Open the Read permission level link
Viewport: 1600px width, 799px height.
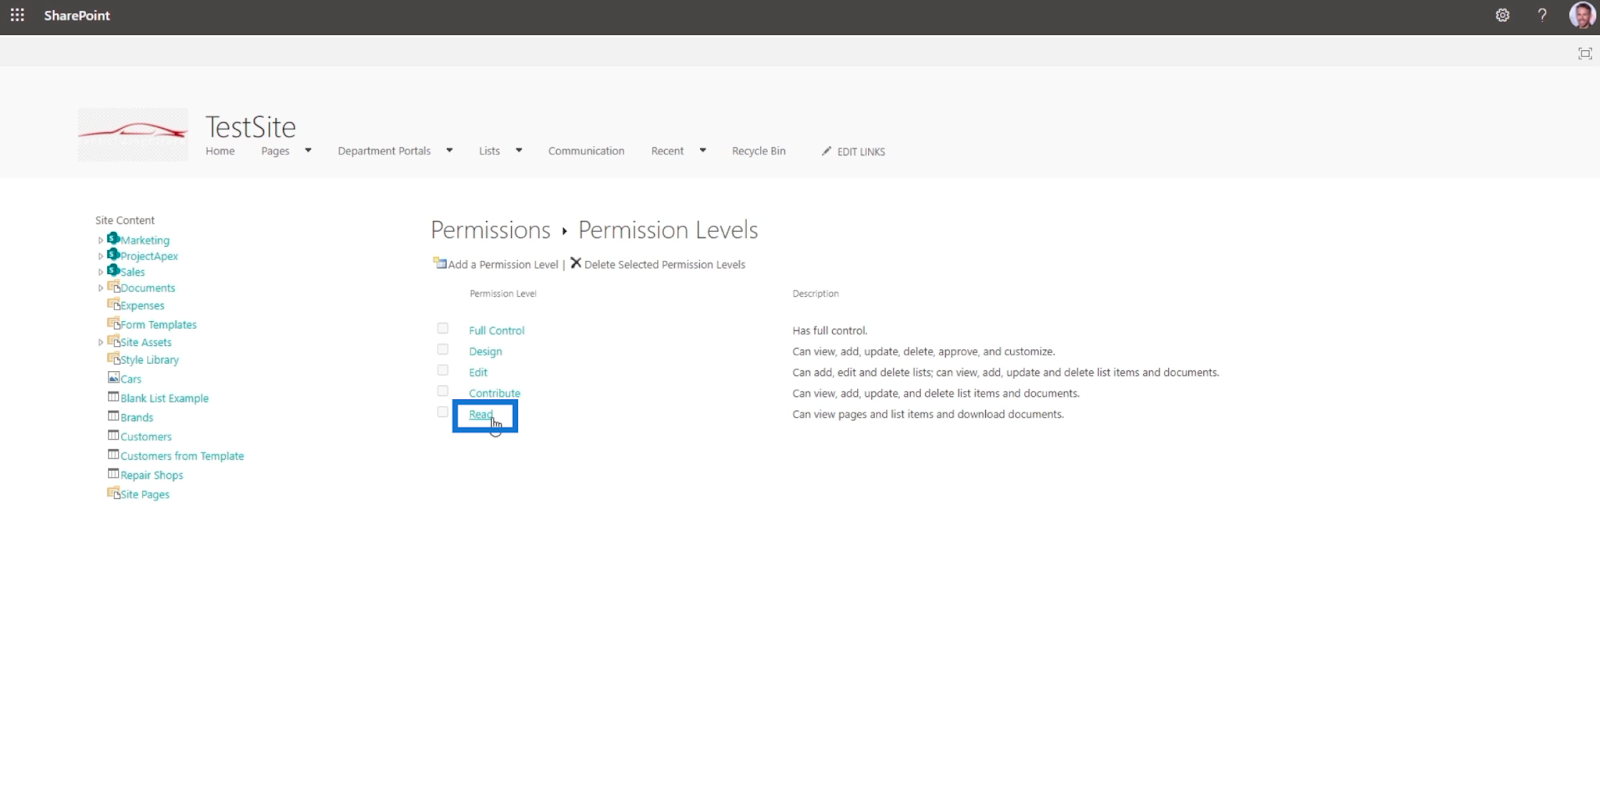click(481, 414)
